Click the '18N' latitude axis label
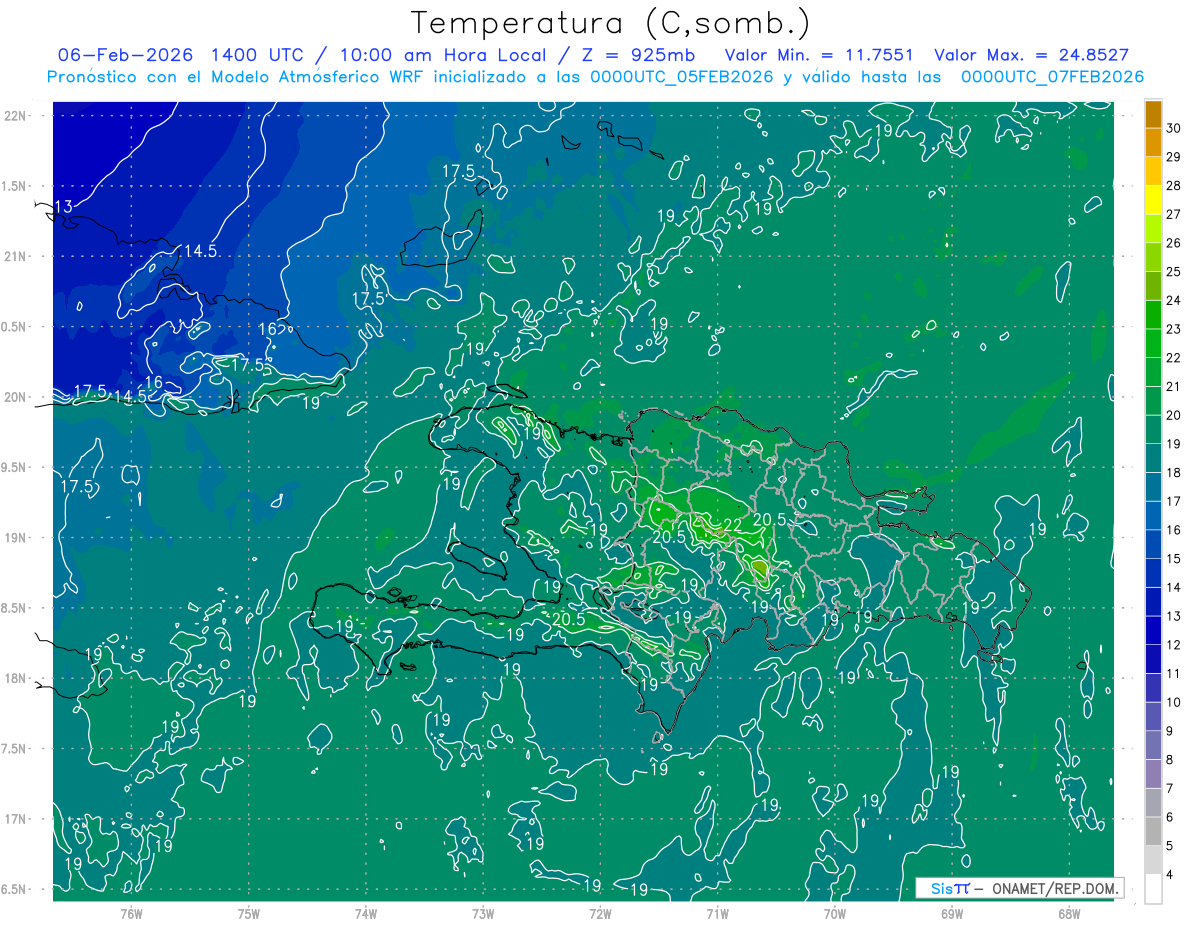1200x927 pixels. (14, 678)
